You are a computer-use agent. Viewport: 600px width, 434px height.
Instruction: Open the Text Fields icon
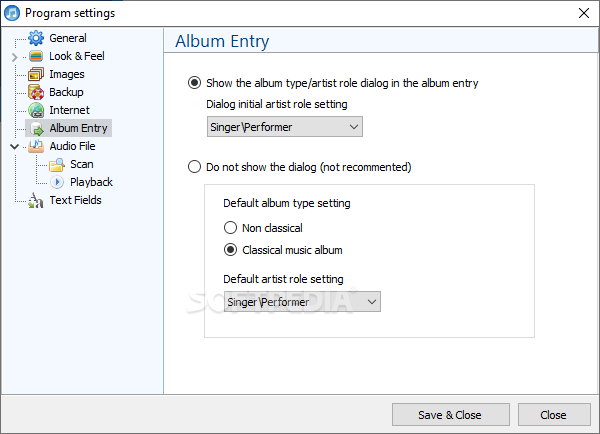(36, 200)
